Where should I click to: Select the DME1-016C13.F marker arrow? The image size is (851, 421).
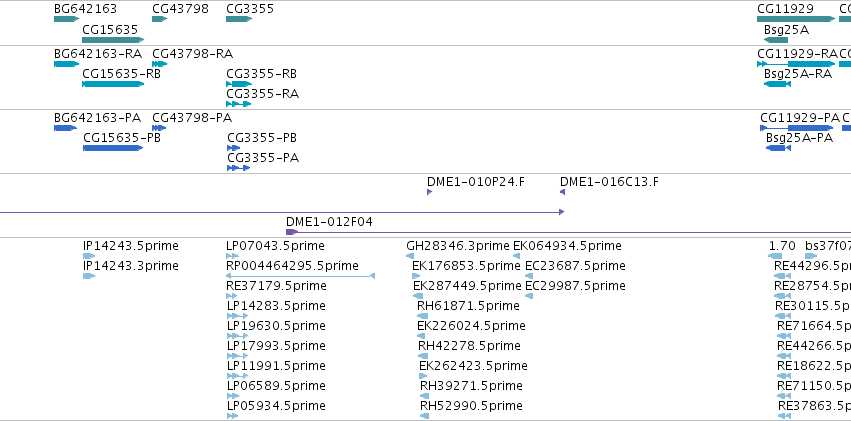click(x=563, y=192)
